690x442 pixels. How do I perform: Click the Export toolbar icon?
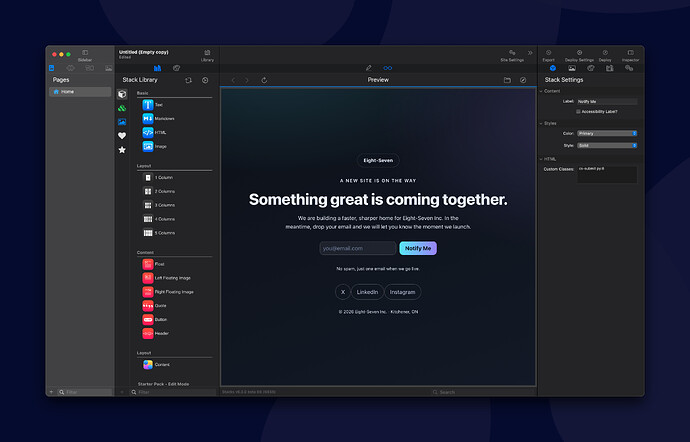coord(548,55)
